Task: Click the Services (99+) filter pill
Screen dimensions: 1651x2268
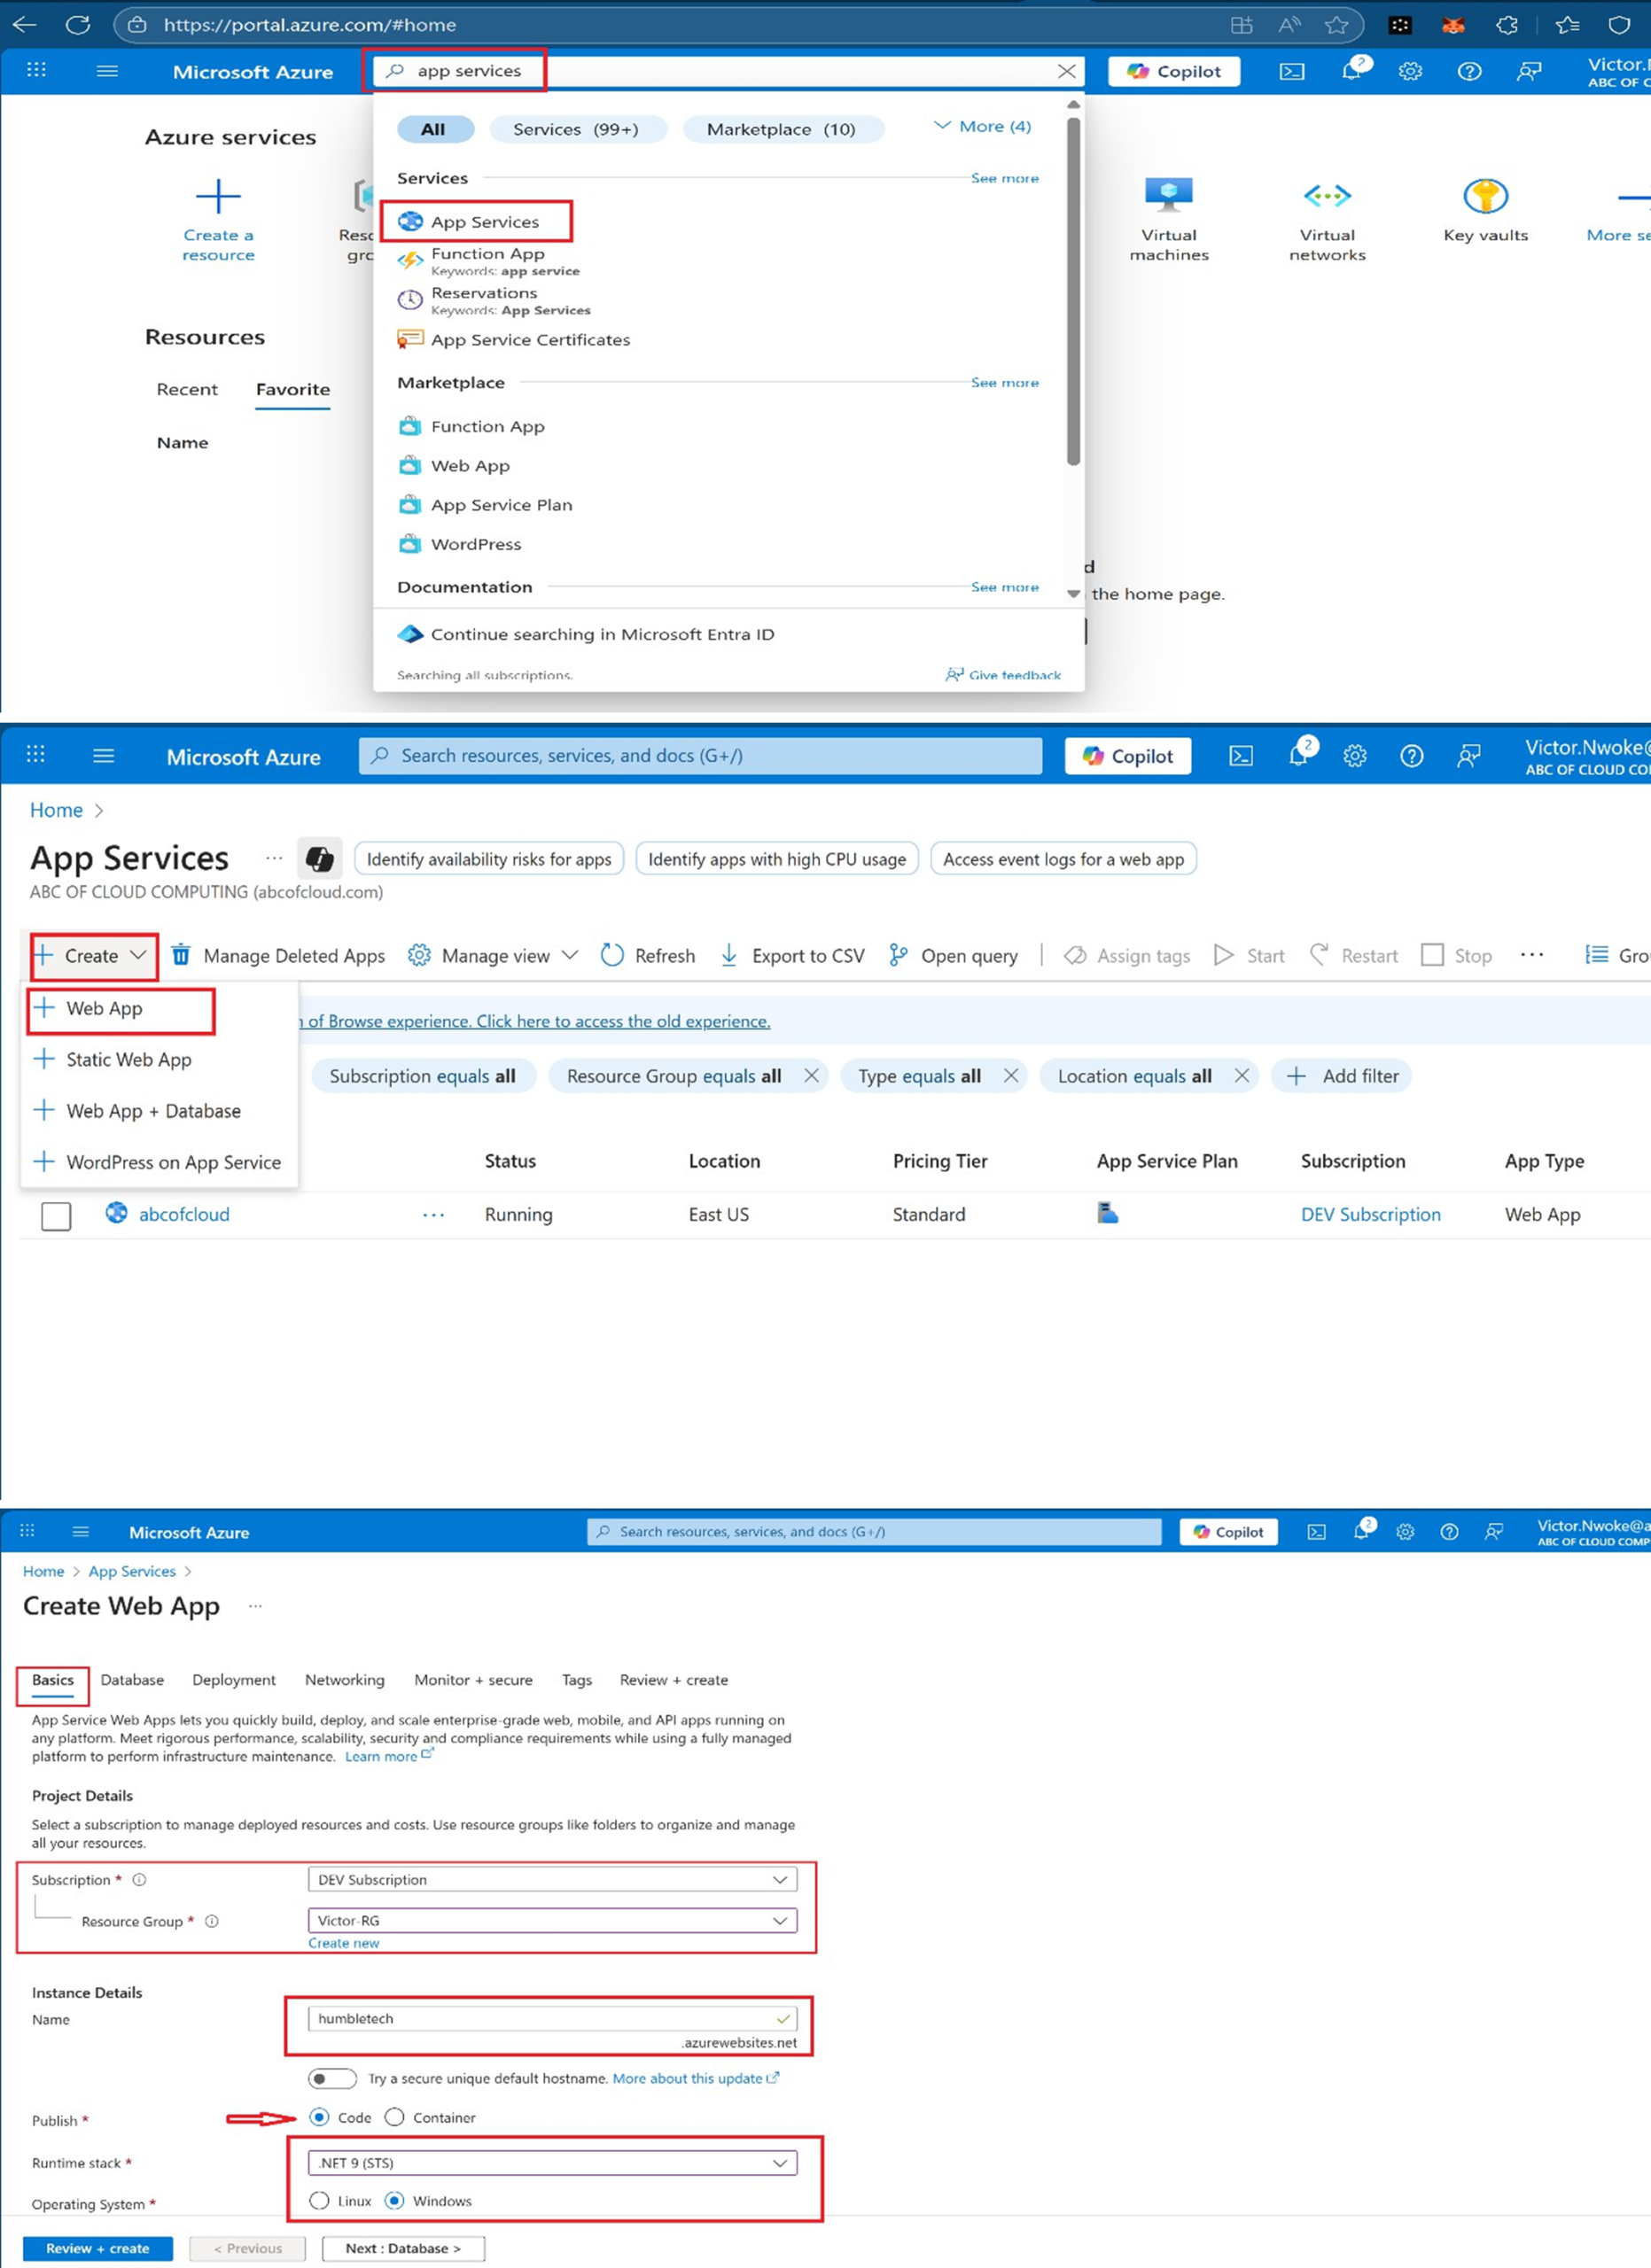Action: click(576, 129)
